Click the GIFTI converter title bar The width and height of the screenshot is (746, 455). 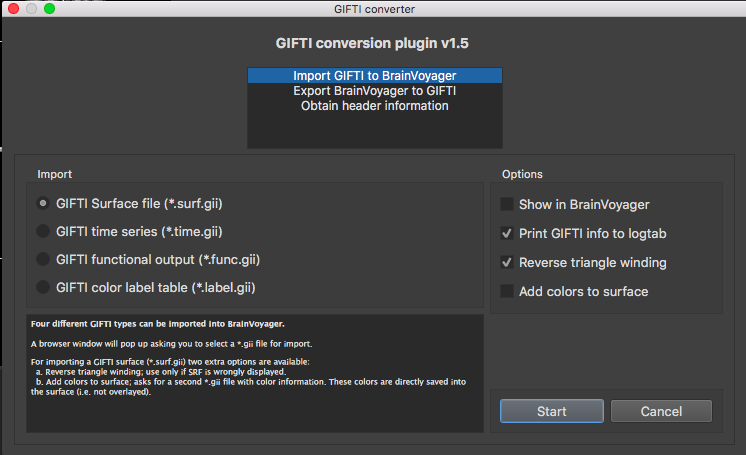click(x=374, y=9)
